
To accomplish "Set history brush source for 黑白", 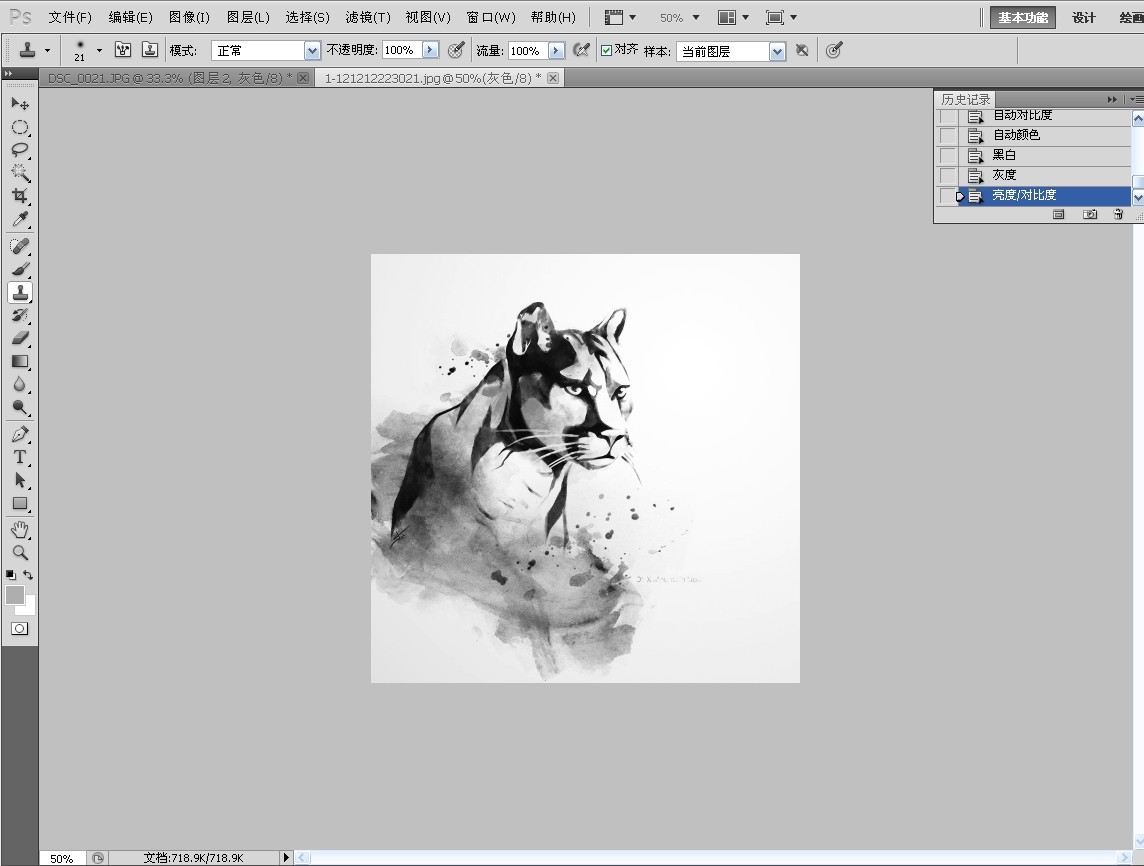I will pos(947,155).
